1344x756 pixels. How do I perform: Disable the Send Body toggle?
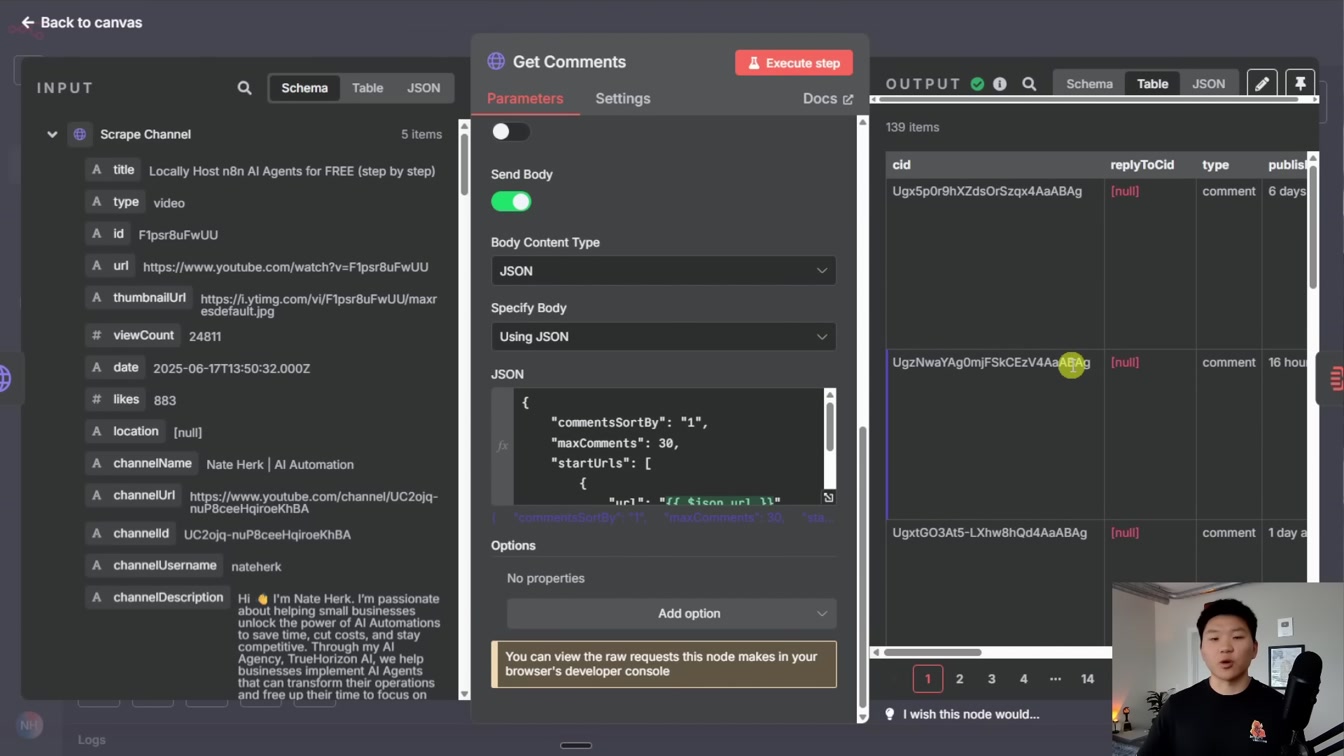[511, 202]
